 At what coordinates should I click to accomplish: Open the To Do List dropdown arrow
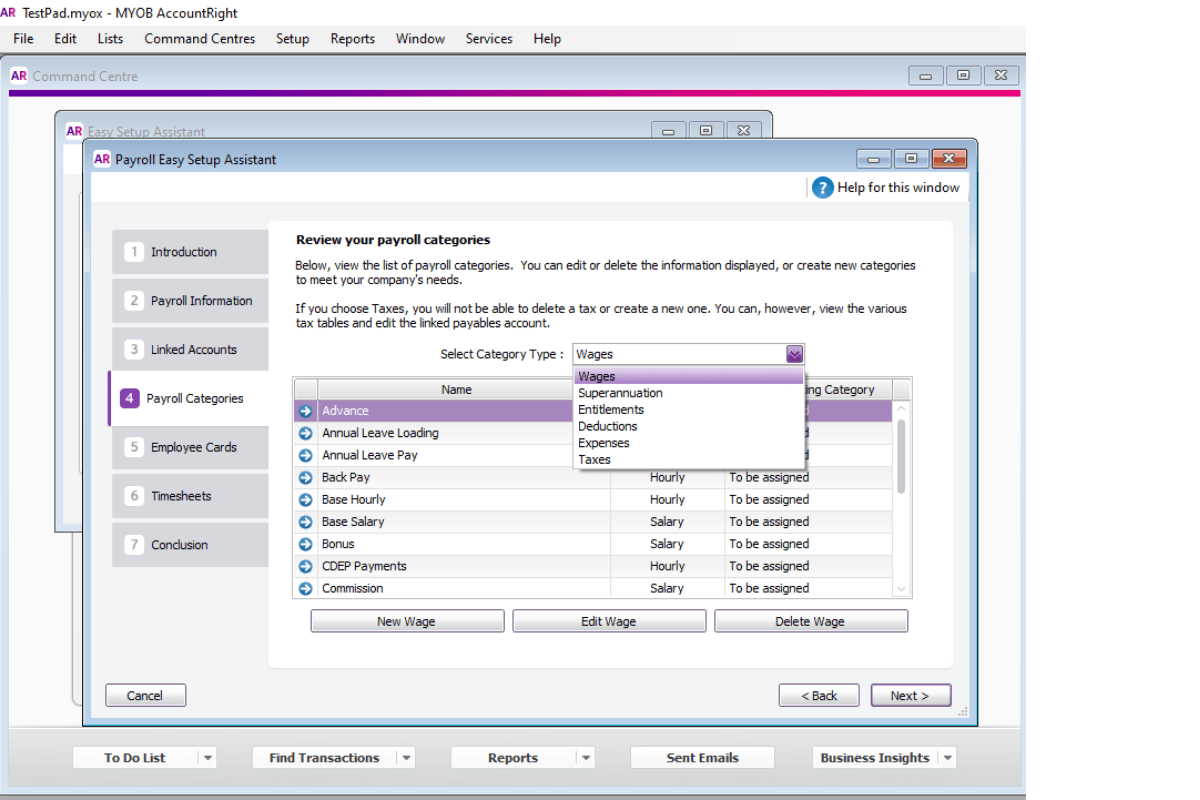(x=207, y=757)
